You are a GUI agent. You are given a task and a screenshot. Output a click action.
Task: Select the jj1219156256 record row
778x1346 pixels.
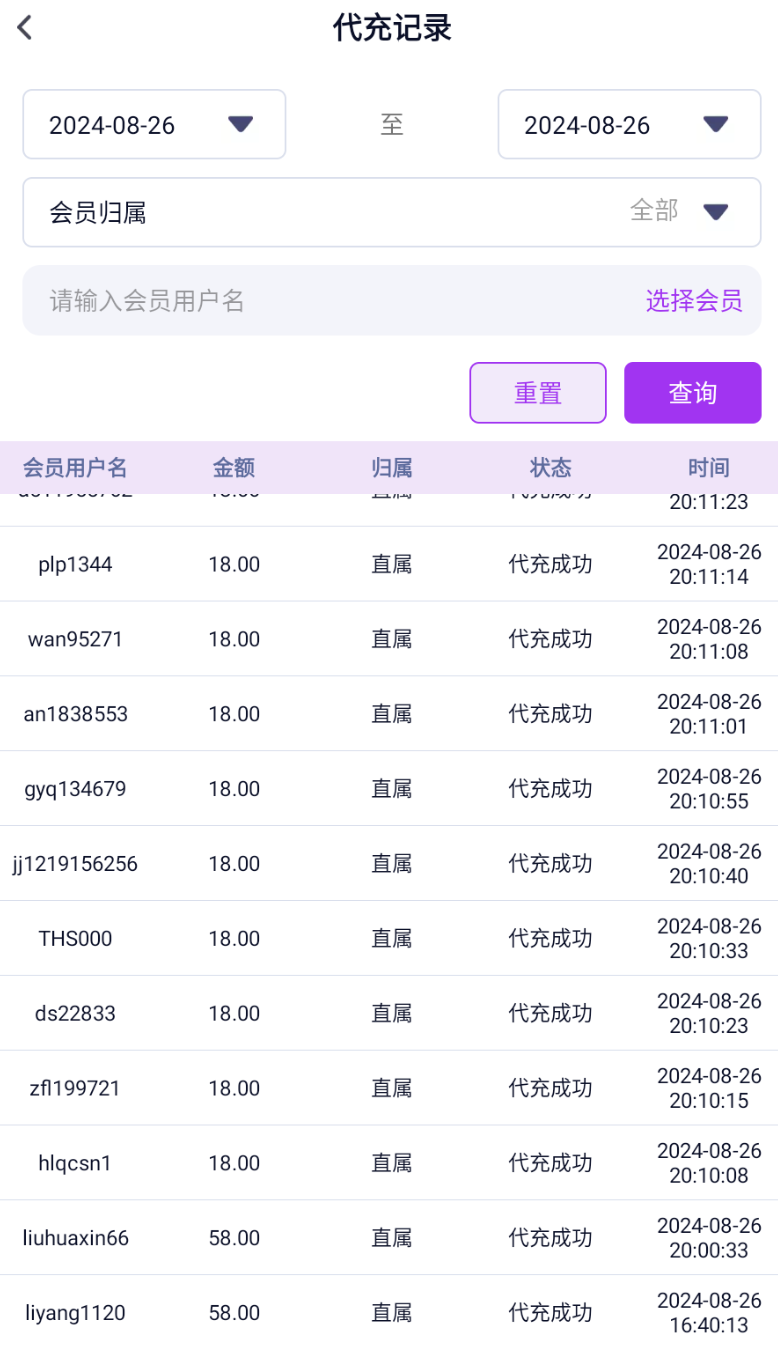point(389,864)
